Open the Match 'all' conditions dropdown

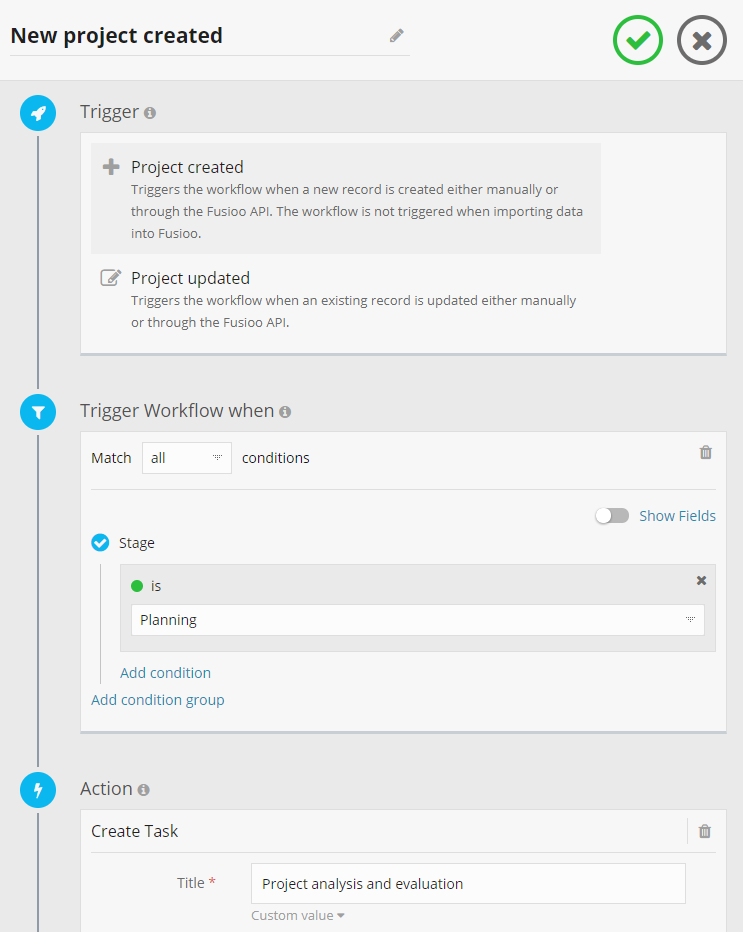point(187,458)
